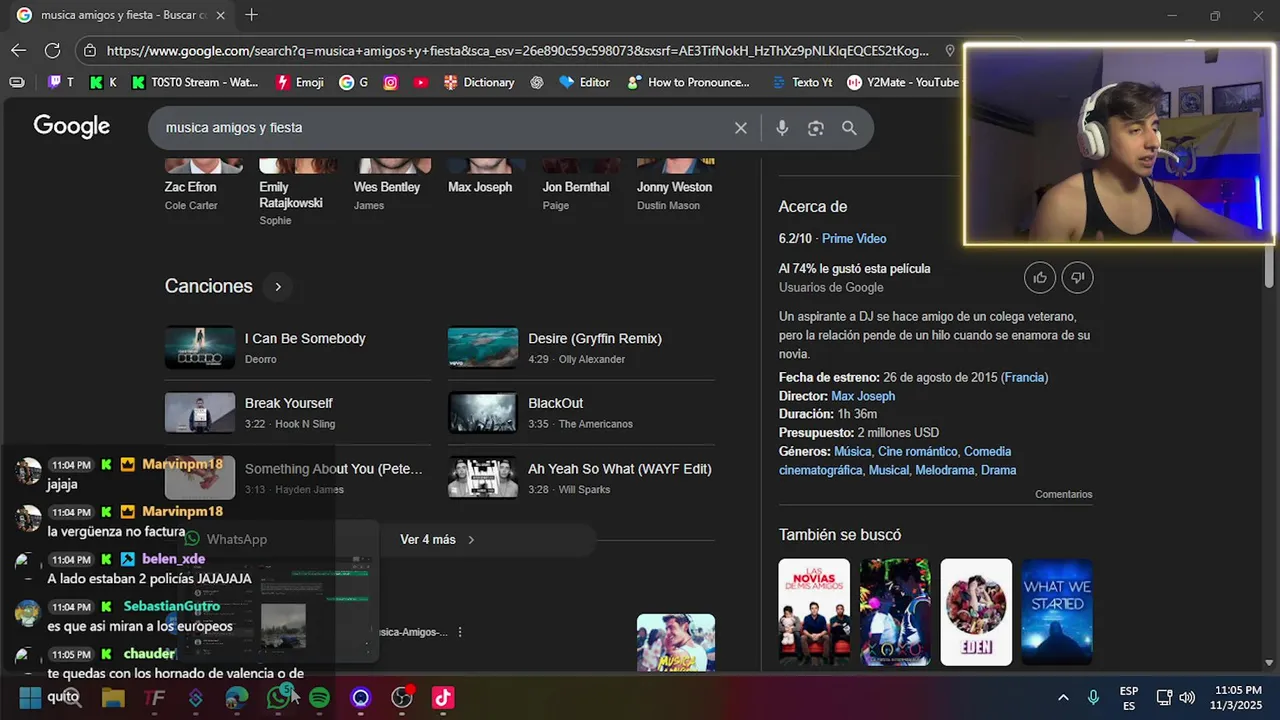Open the clock and date in taskbar
The image size is (1280, 720).
point(1237,697)
